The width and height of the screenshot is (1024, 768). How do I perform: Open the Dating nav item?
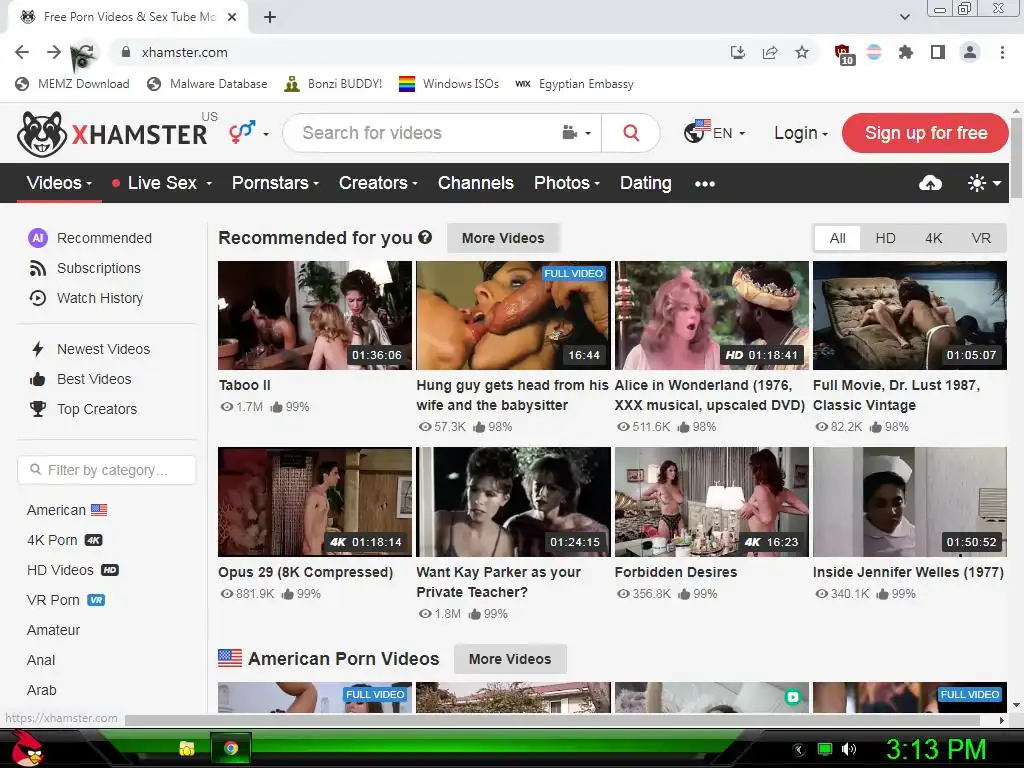[645, 183]
